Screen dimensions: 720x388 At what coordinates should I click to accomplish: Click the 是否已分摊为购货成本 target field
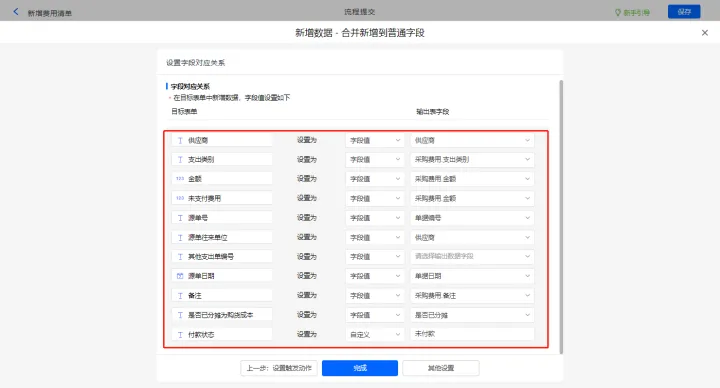click(222, 315)
